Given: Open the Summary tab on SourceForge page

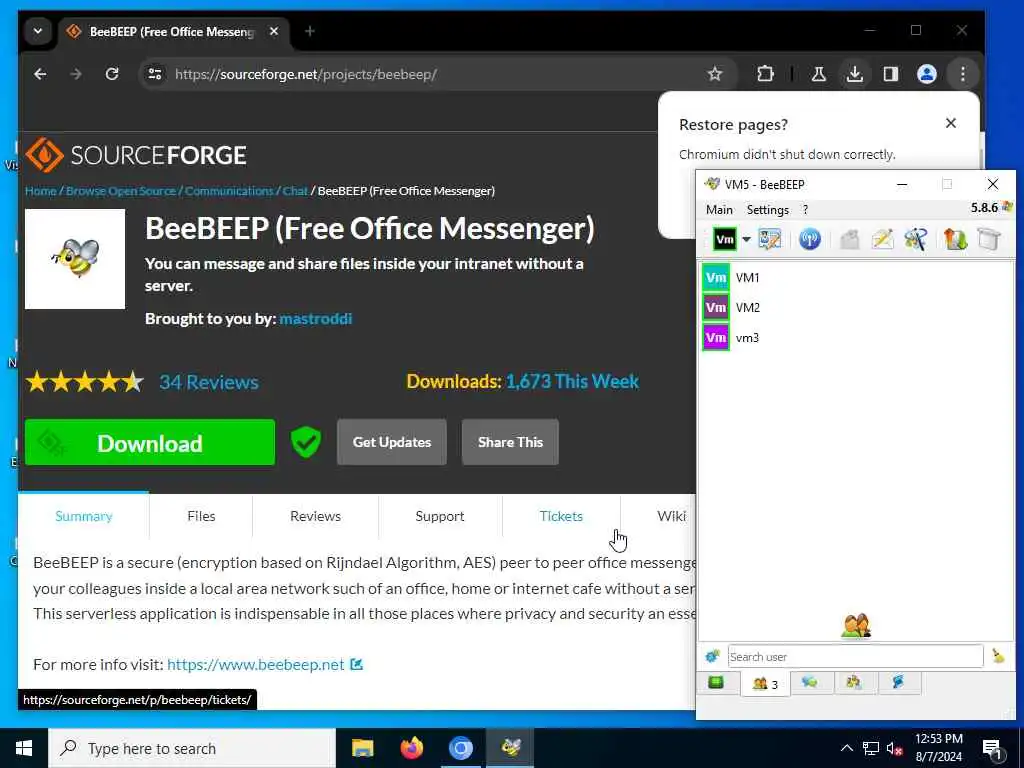Looking at the screenshot, I should point(84,516).
